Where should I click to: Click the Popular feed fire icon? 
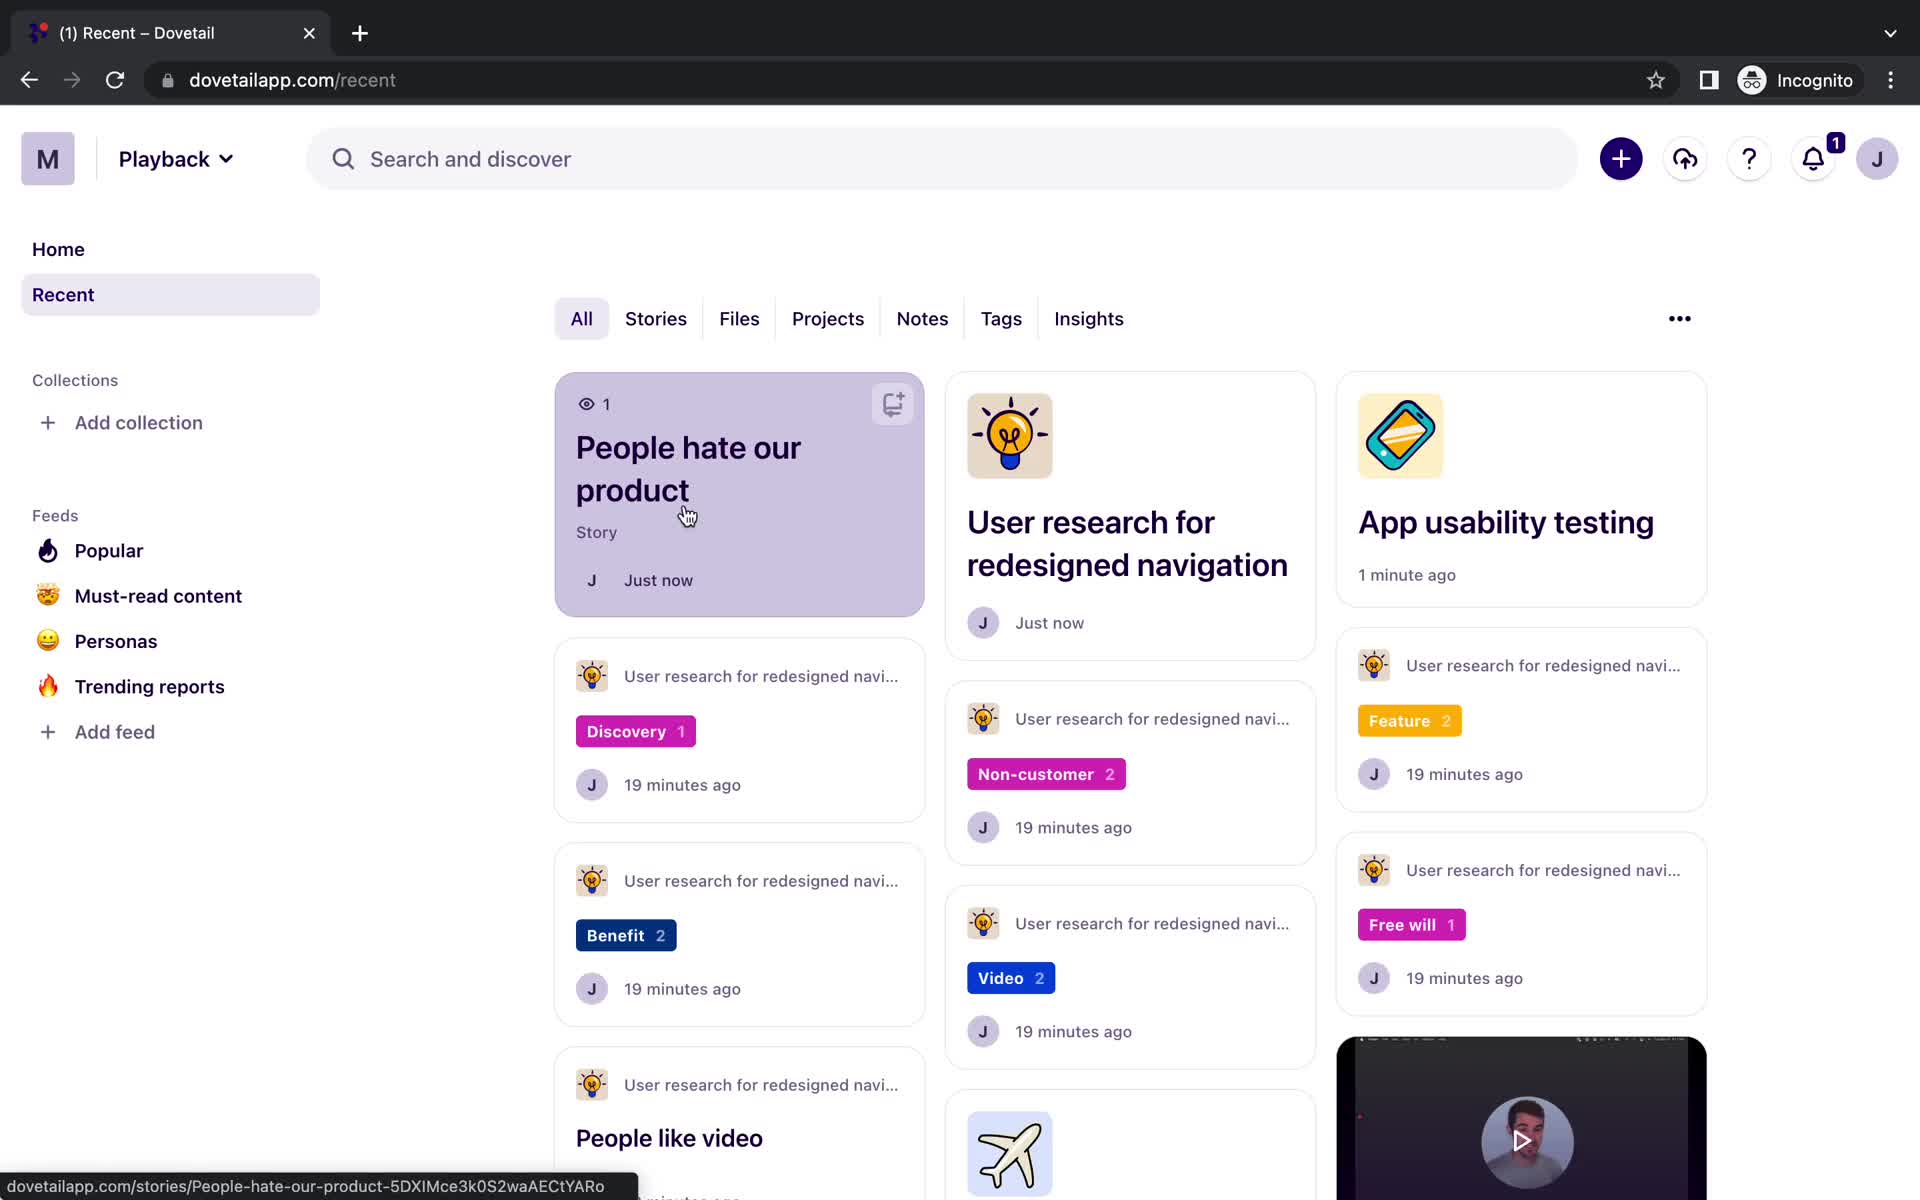pyautogui.click(x=48, y=550)
